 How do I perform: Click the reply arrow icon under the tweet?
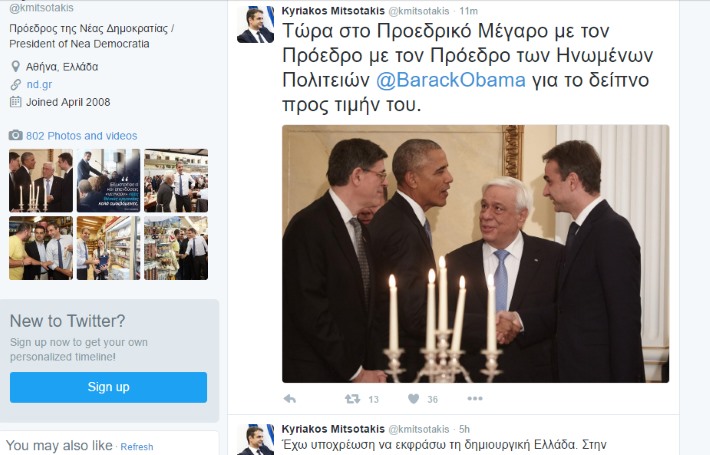[290, 399]
